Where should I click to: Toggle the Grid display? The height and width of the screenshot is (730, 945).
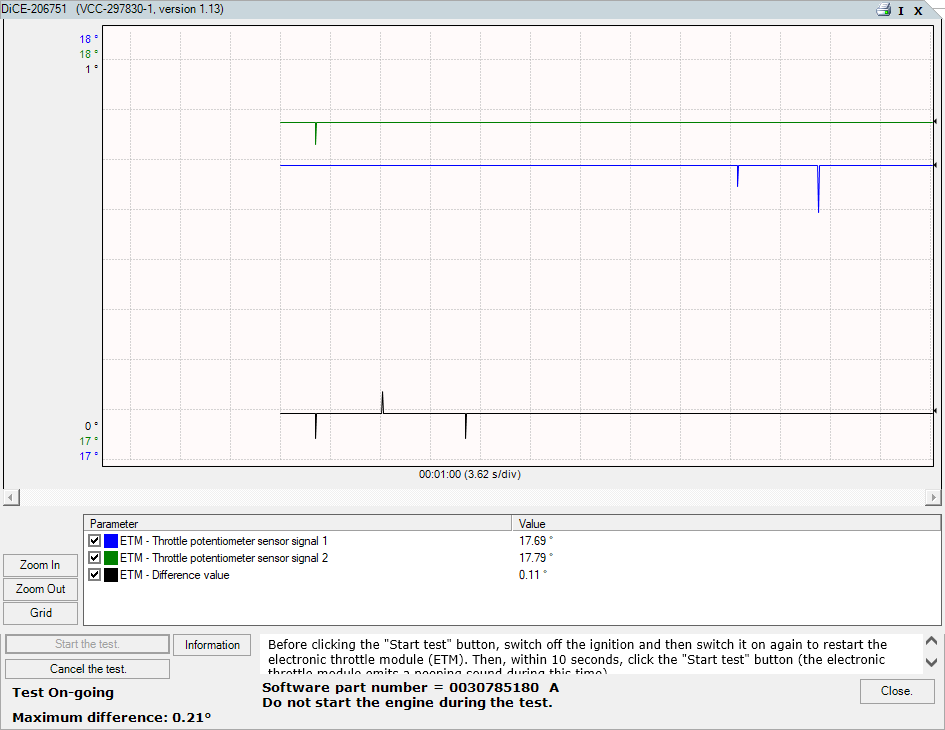pos(40,612)
